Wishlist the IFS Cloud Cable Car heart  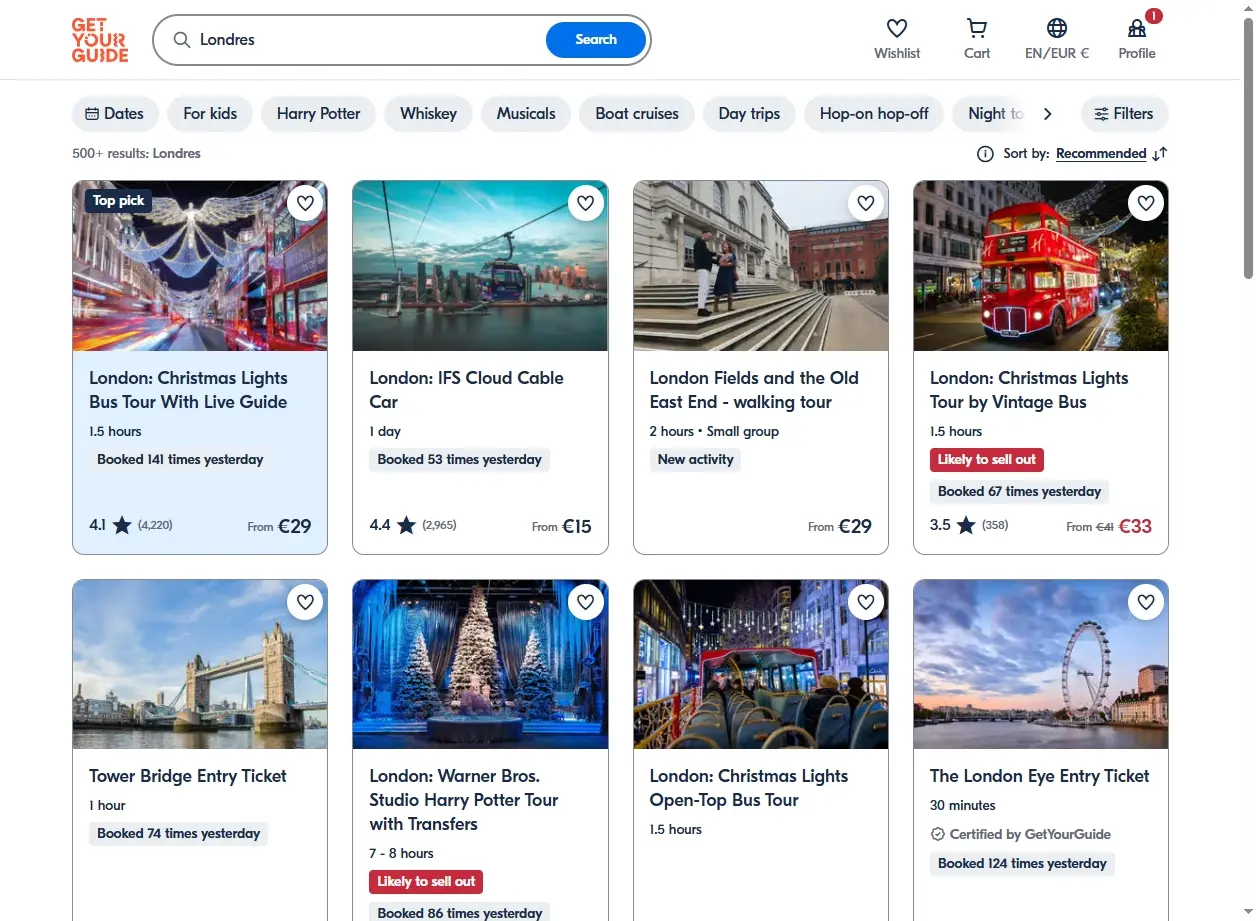click(585, 203)
